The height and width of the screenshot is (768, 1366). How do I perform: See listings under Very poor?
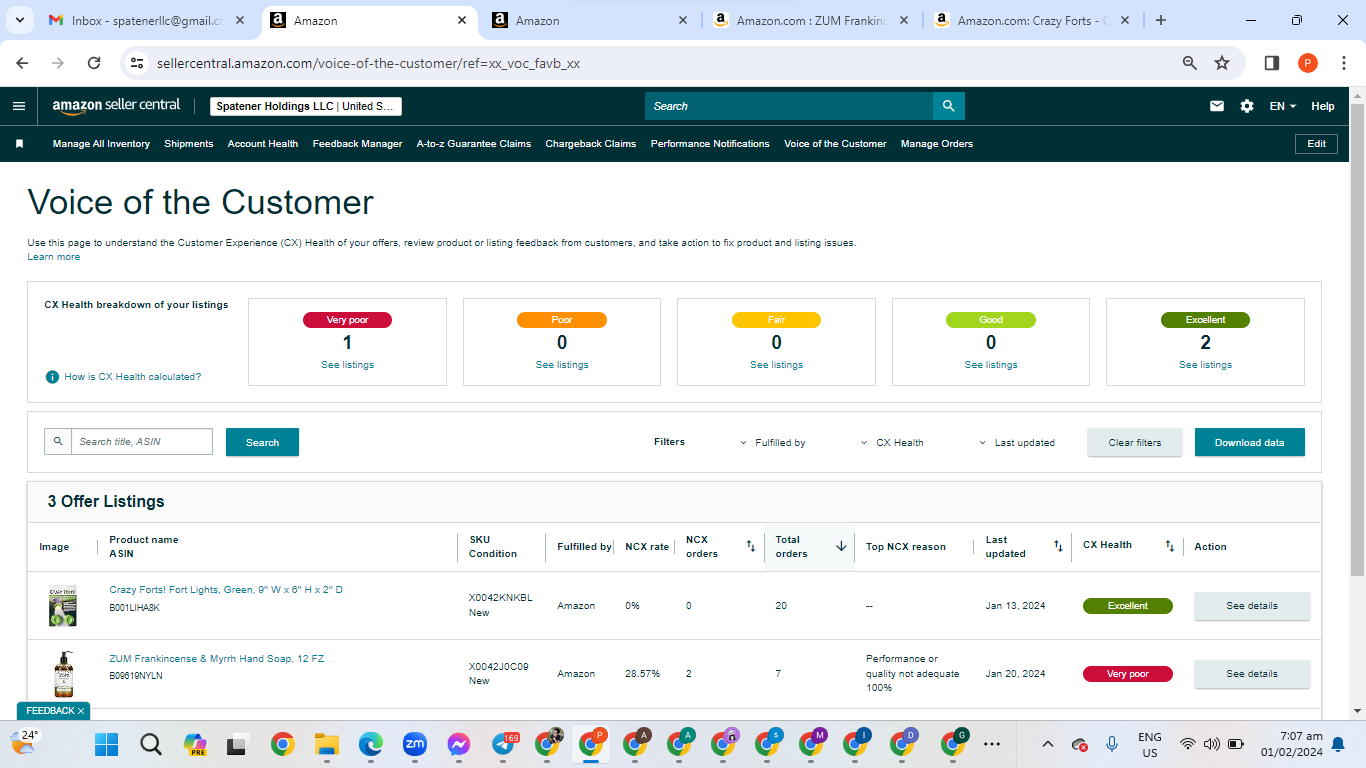[x=347, y=365]
